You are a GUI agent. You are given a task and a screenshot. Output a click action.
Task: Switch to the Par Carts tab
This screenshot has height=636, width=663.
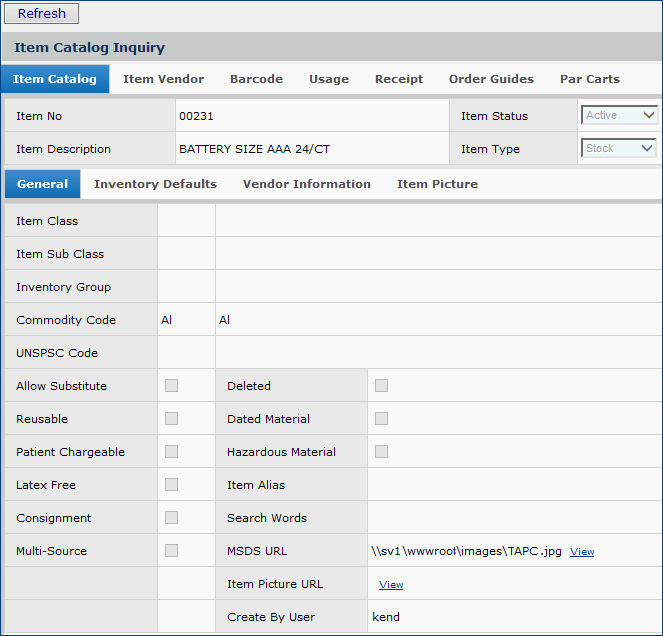[x=590, y=79]
